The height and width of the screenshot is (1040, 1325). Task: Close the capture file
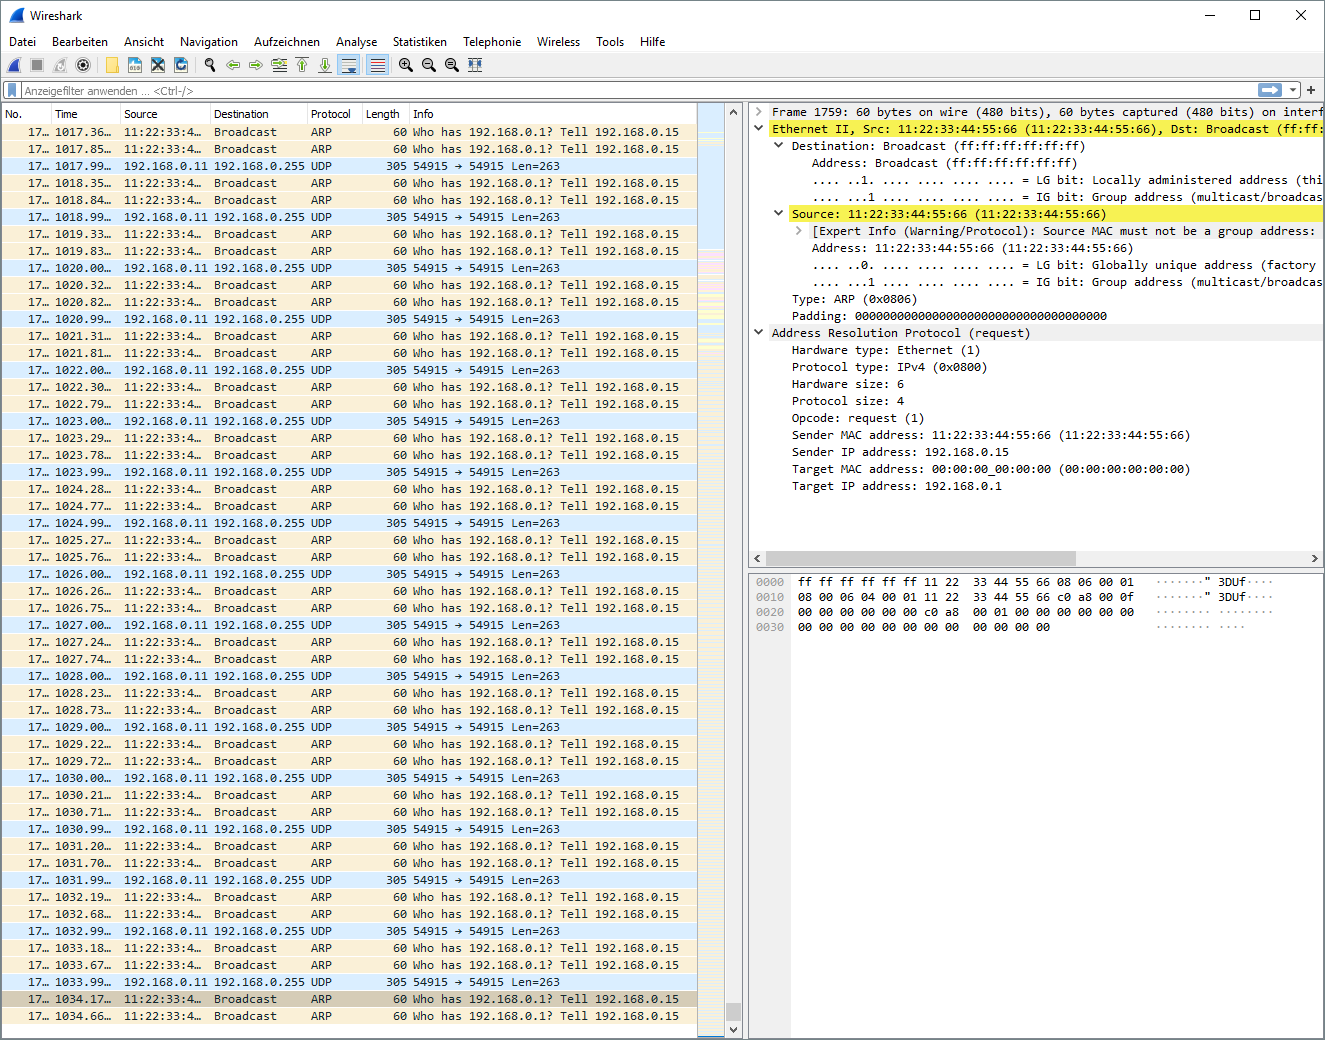(x=158, y=65)
